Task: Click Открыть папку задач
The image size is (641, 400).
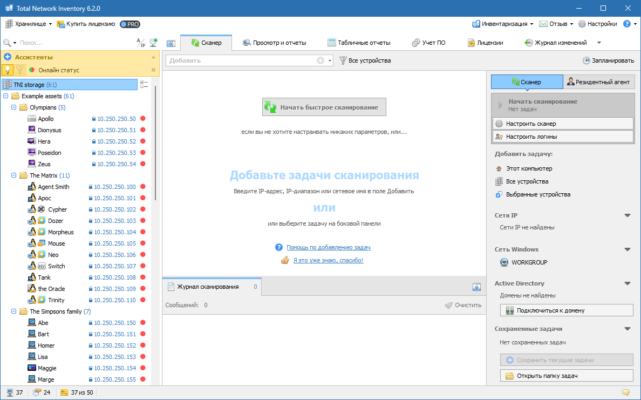Action: coord(567,375)
